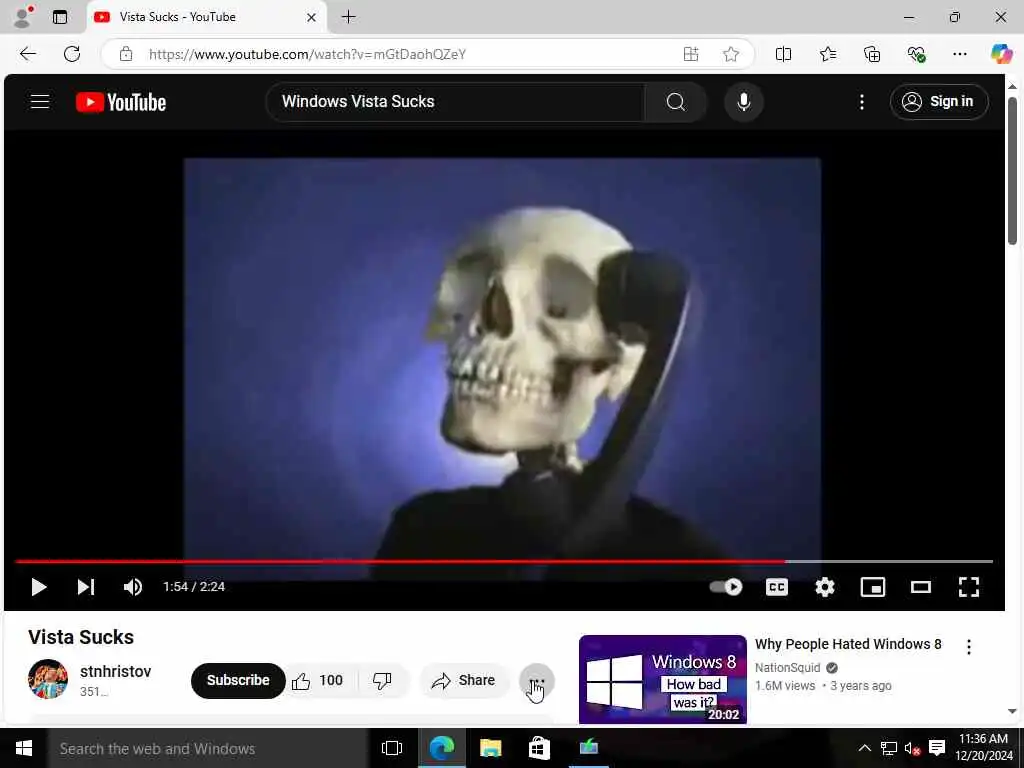Click the Sign in button
Viewport: 1024px width, 768px height.
[938, 102]
